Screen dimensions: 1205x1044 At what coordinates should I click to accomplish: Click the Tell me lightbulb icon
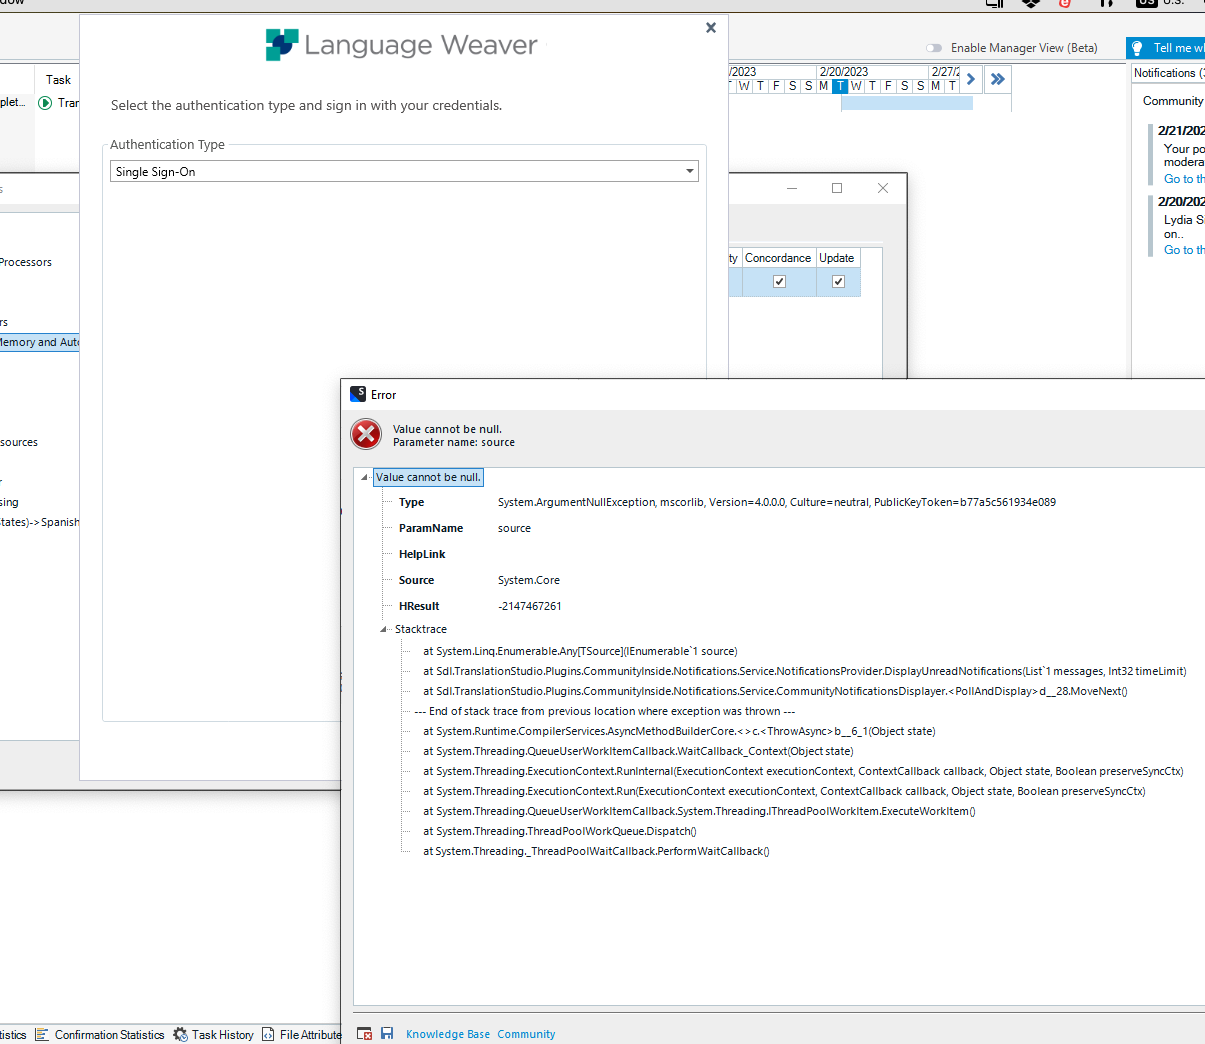[1137, 48]
